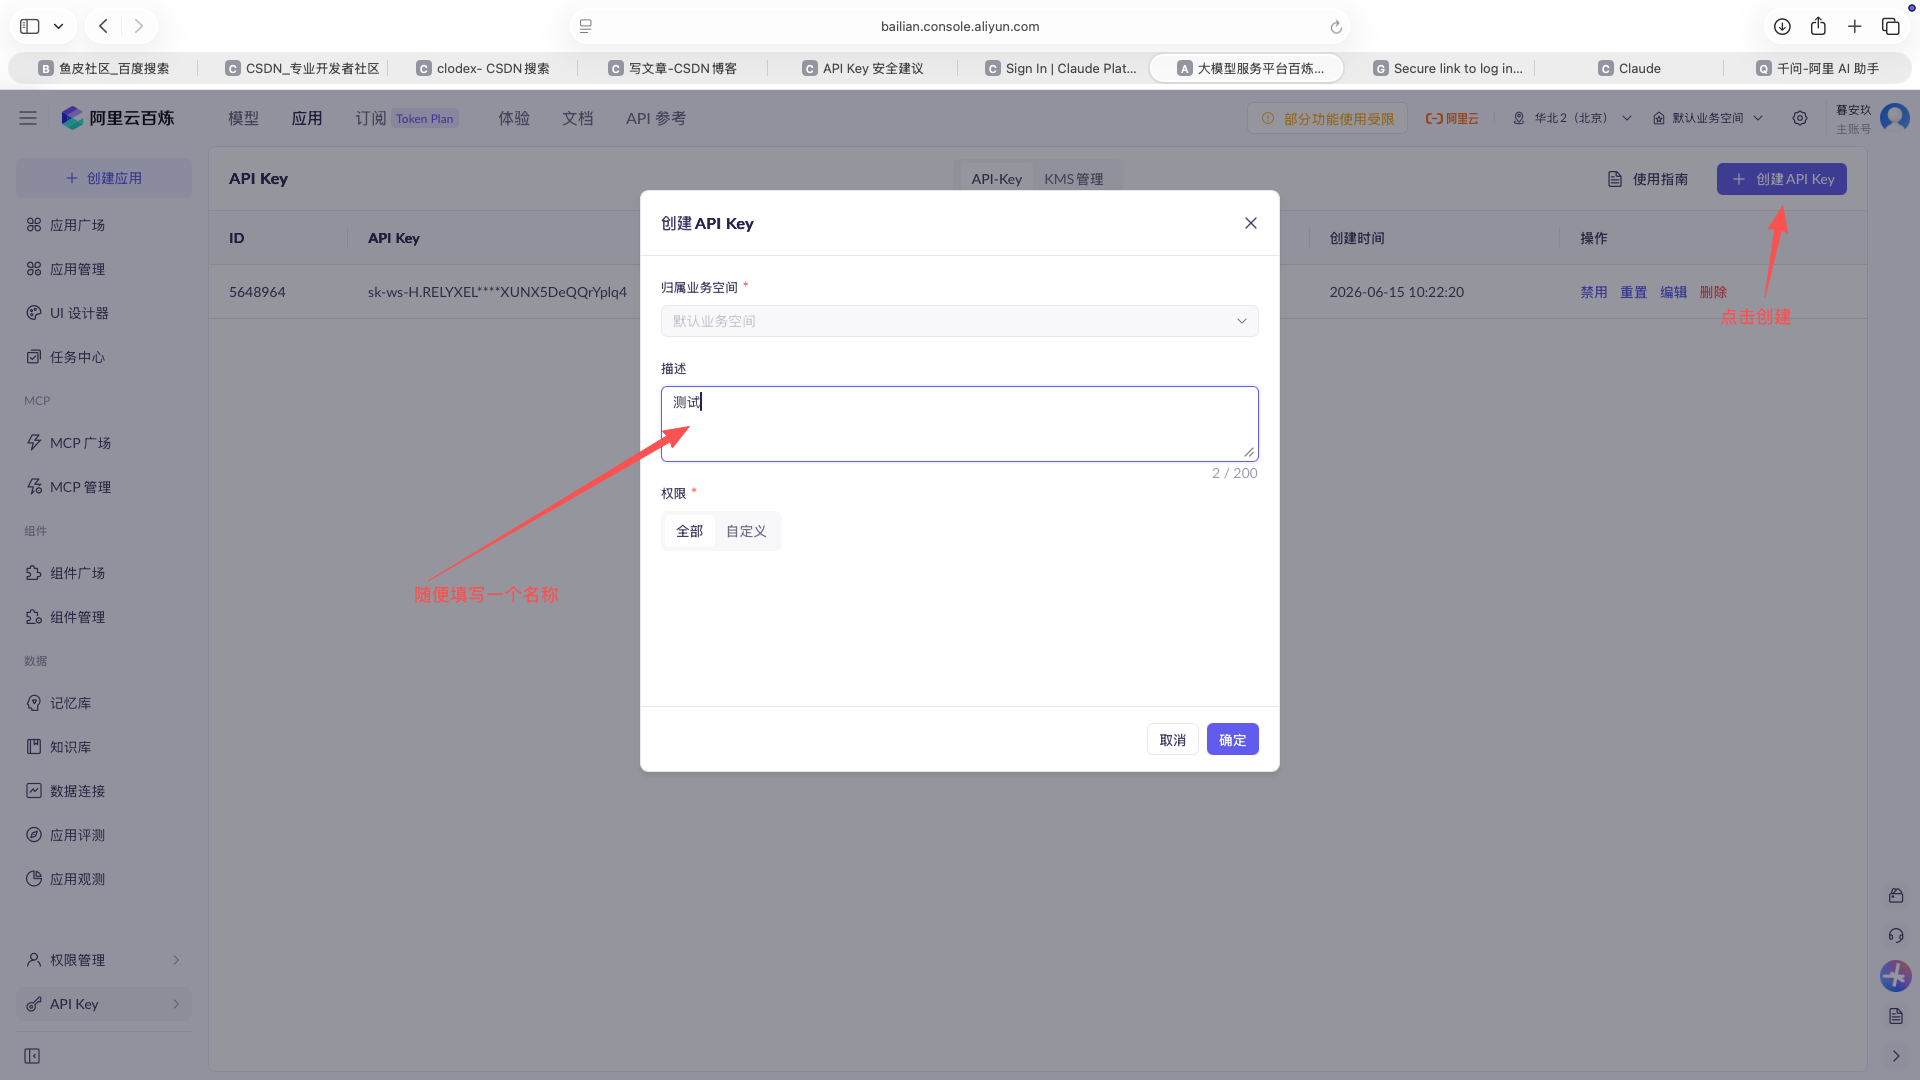Open the 文档 top menu

pos(578,118)
